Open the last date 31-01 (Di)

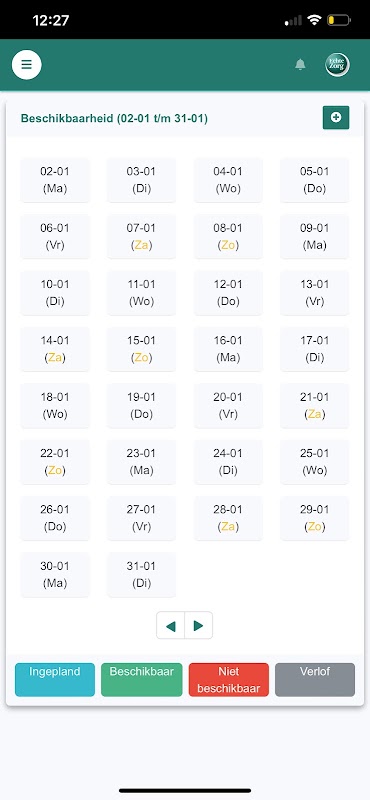tap(141, 574)
